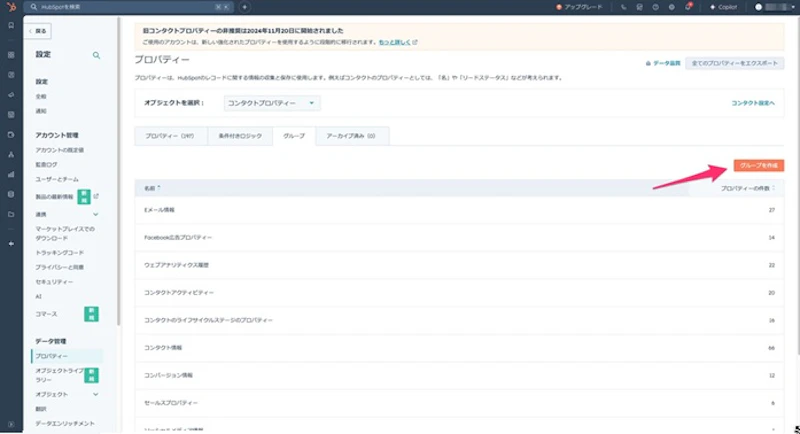Viewport: 800px width, 434px height.
Task: Open the Marketing megaphone icon
Action: pos(11,95)
